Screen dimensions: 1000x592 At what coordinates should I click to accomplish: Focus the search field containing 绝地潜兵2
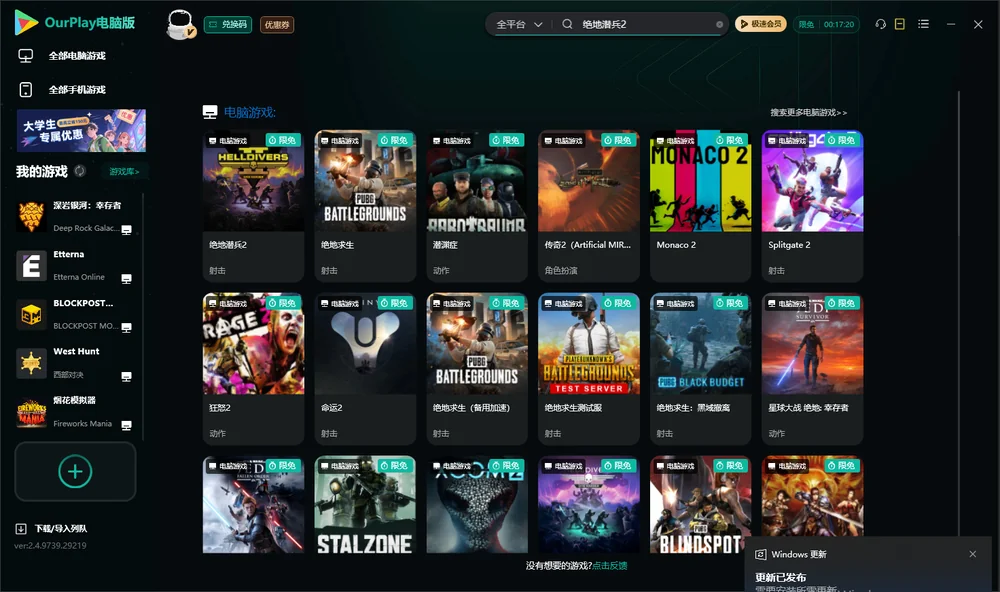click(644, 24)
